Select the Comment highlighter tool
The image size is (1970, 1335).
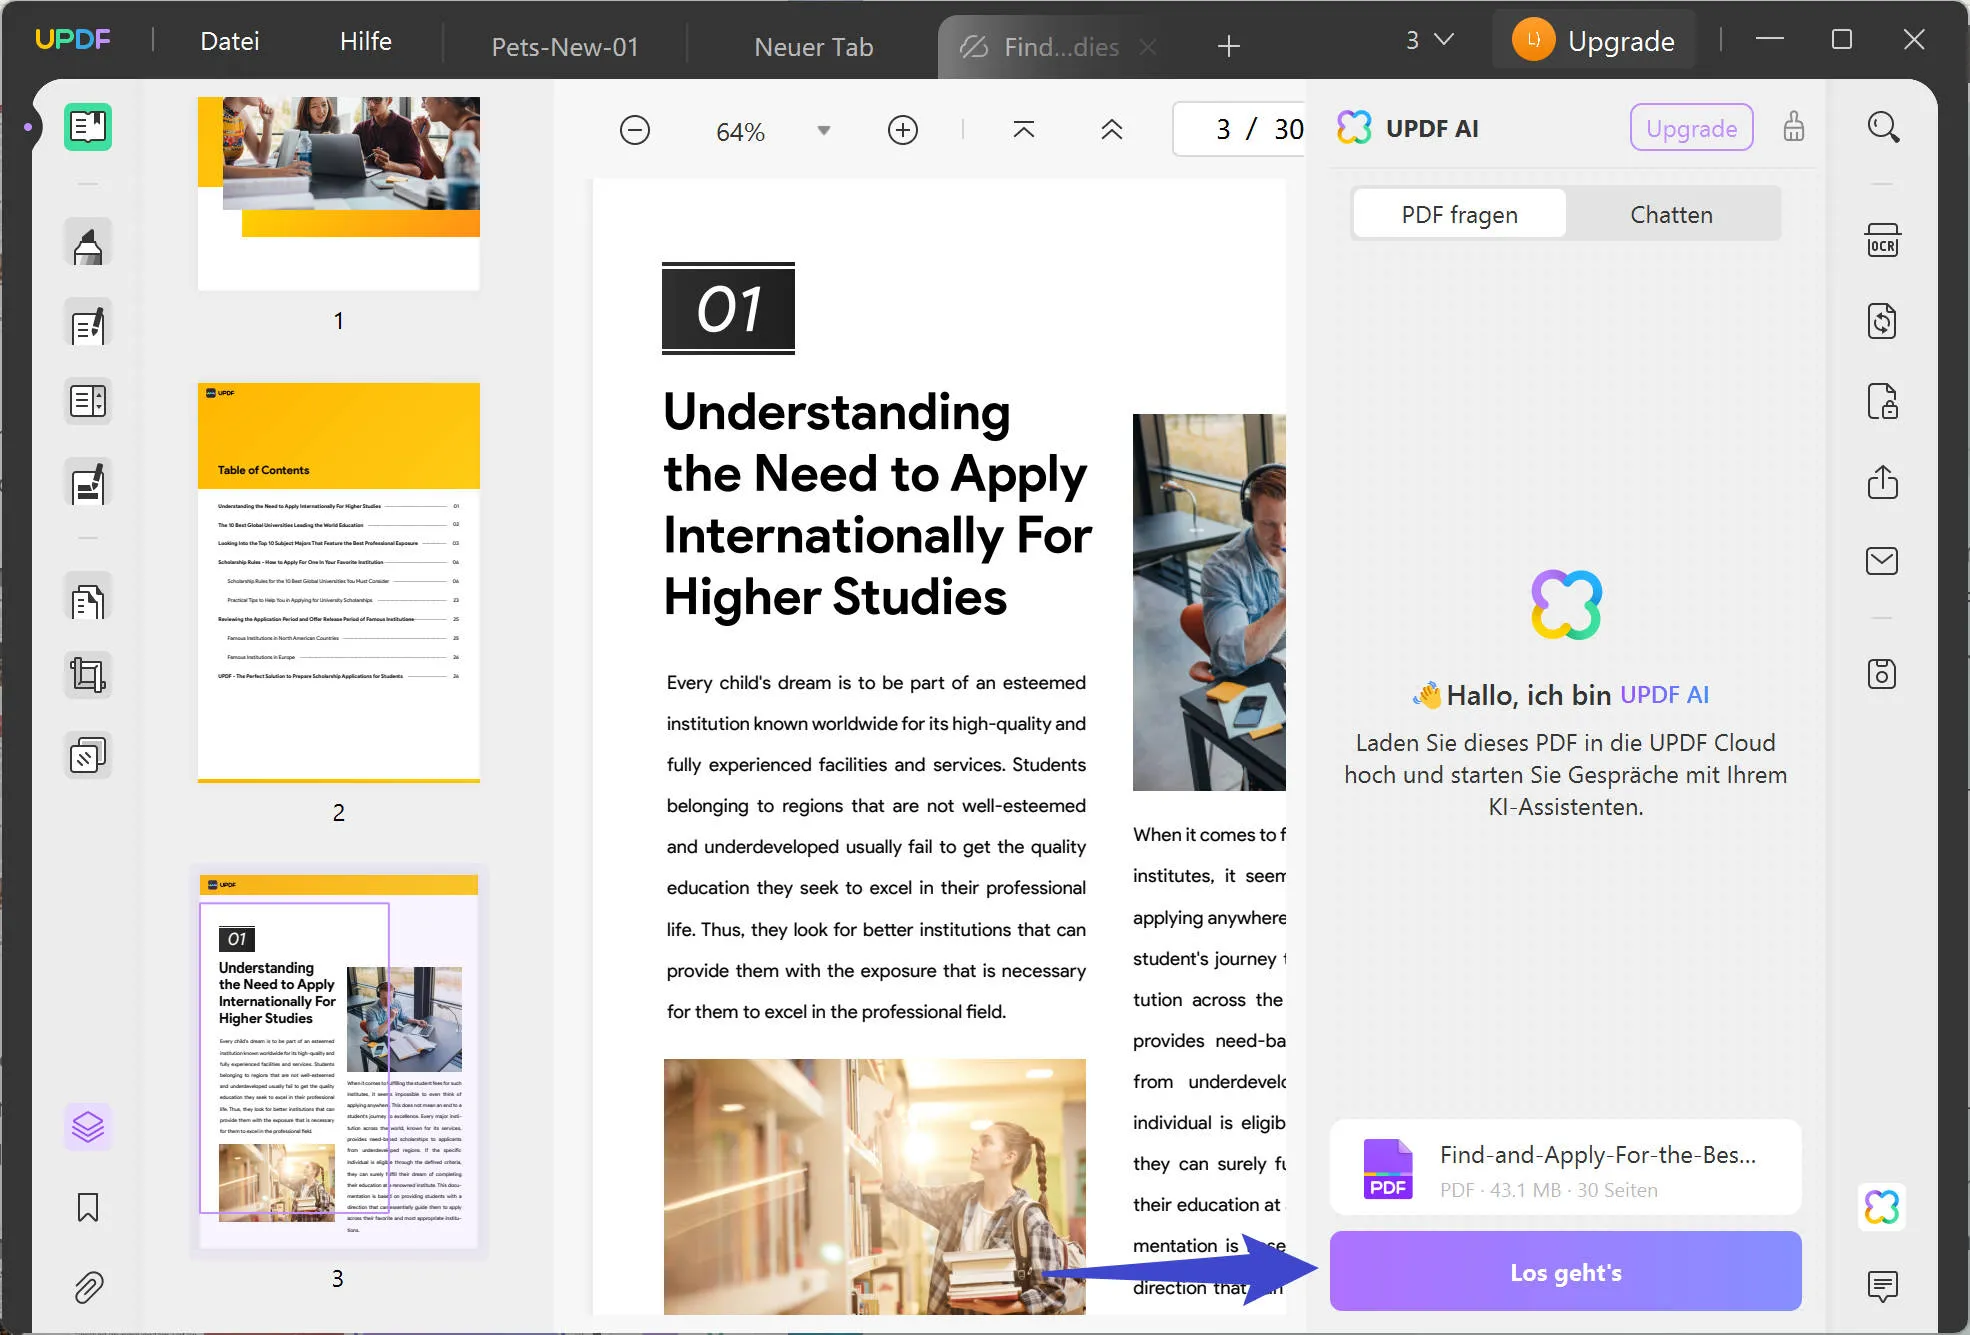pyautogui.click(x=88, y=244)
